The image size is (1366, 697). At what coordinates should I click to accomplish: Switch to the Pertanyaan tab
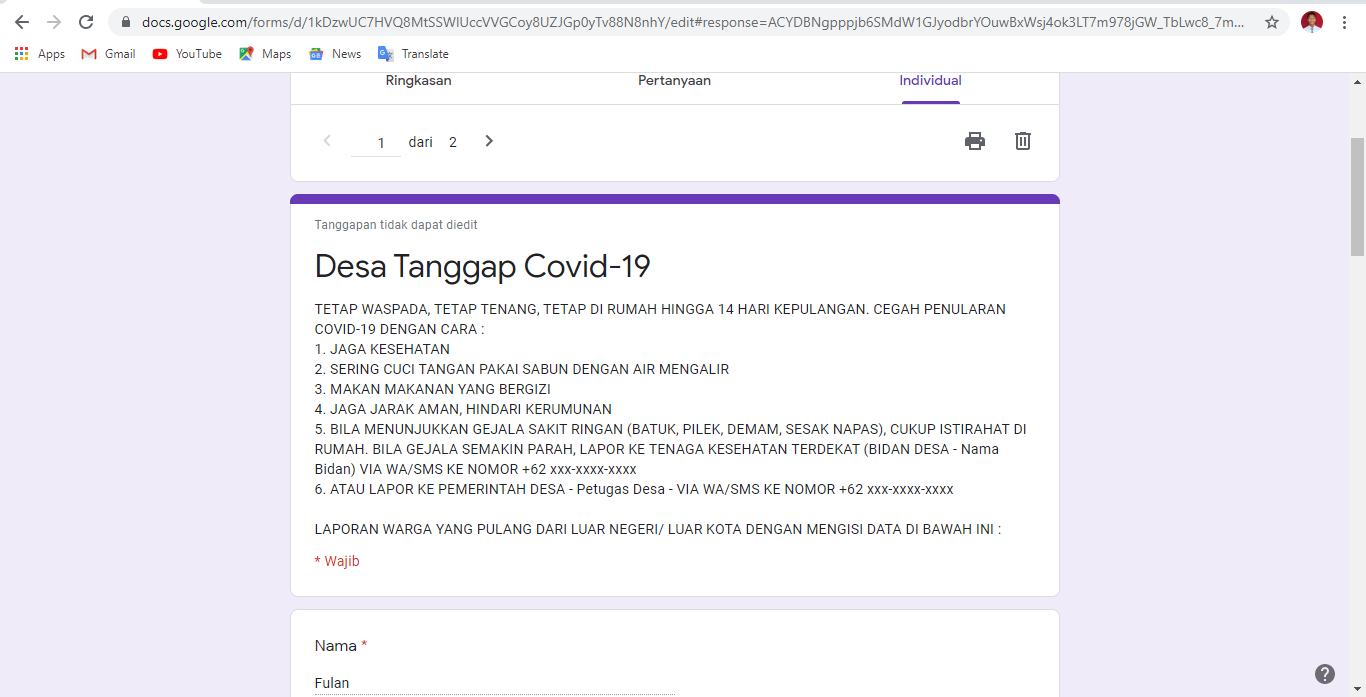tap(674, 81)
